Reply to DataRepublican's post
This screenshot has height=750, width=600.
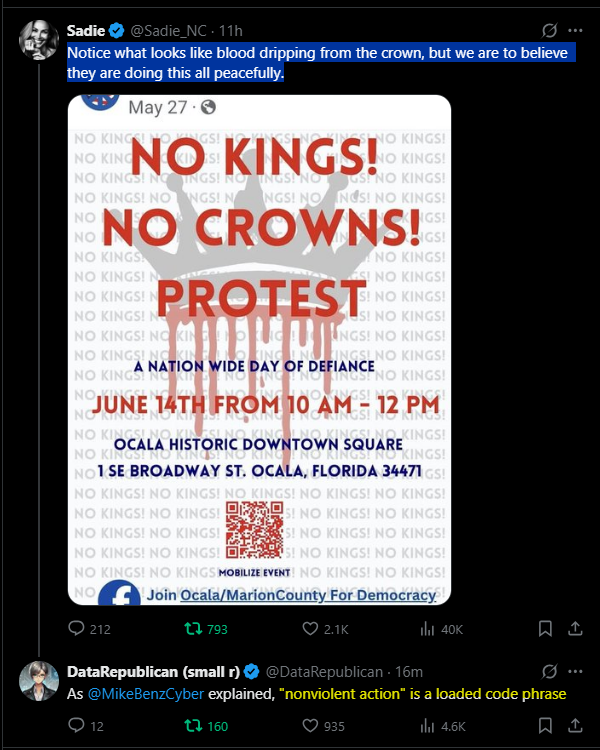pyautogui.click(x=76, y=726)
